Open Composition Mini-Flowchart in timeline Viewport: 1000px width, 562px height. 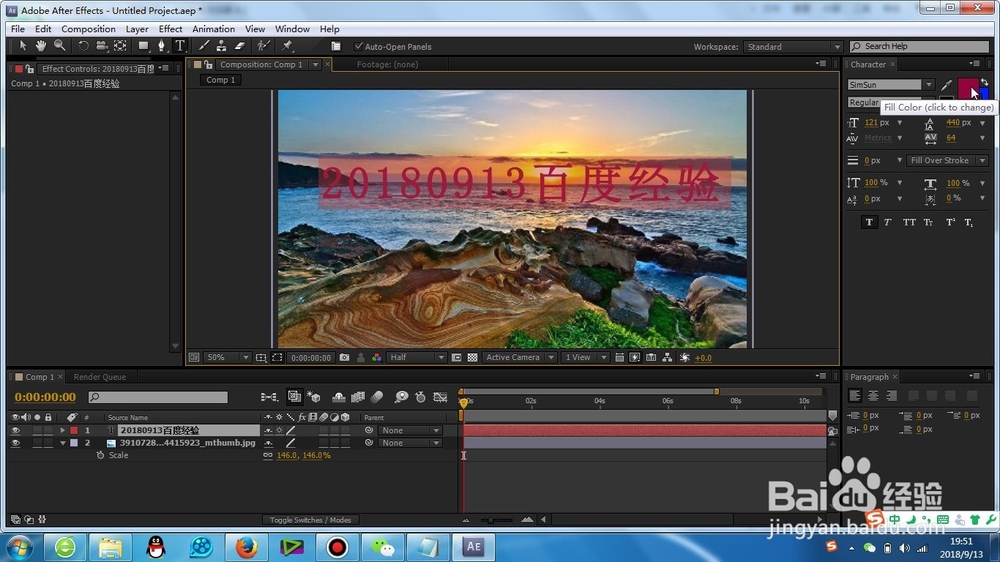click(269, 397)
